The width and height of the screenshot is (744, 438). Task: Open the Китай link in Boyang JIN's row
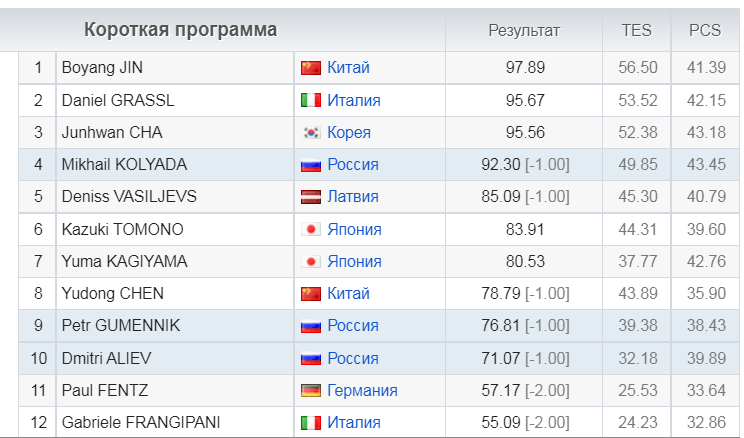coord(348,67)
